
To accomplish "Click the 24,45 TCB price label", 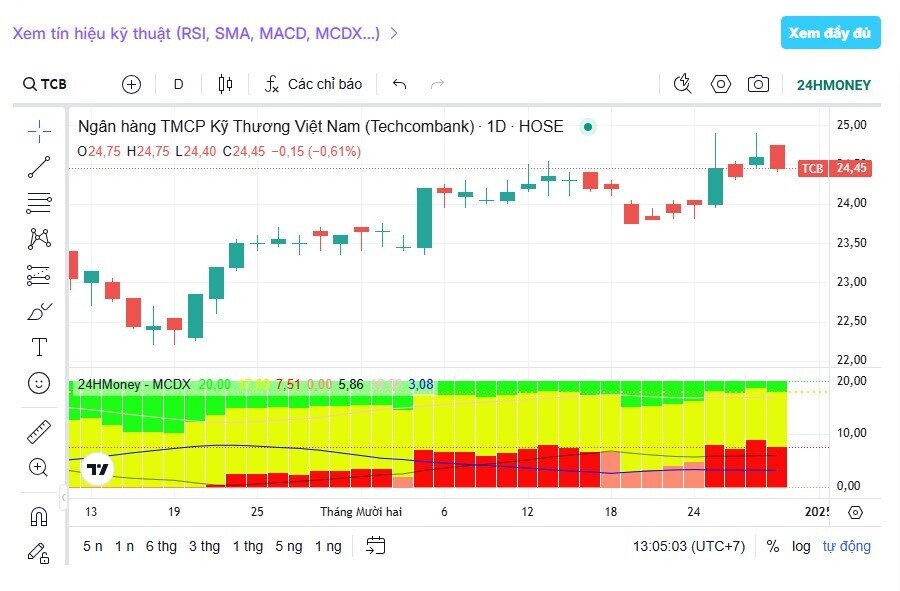I will click(x=835, y=168).
